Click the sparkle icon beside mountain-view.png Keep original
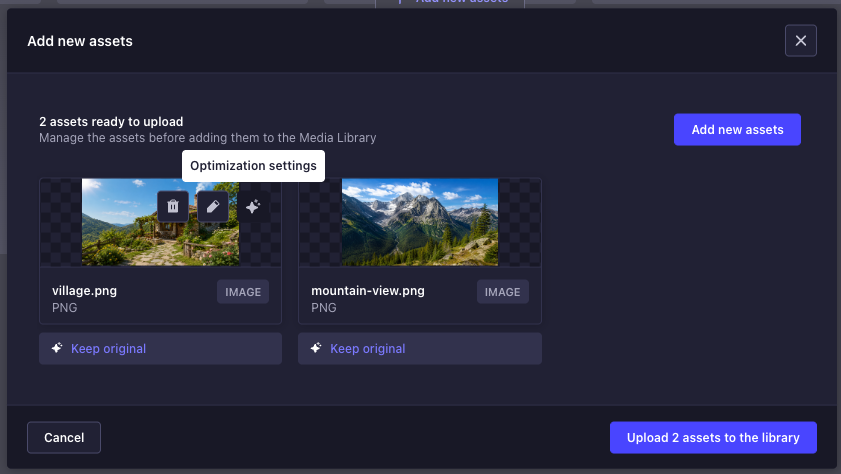Viewport: 841px width, 474px height. tap(316, 348)
